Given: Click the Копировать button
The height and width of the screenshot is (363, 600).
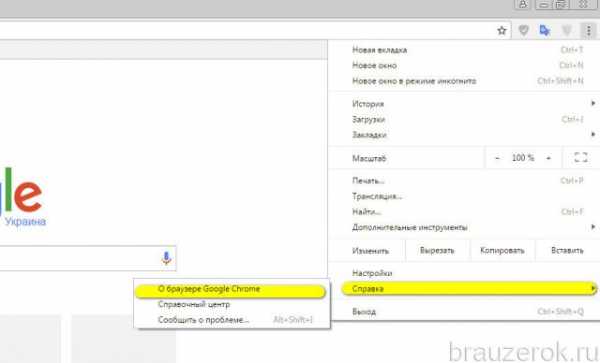Looking at the screenshot, I should tap(502, 251).
